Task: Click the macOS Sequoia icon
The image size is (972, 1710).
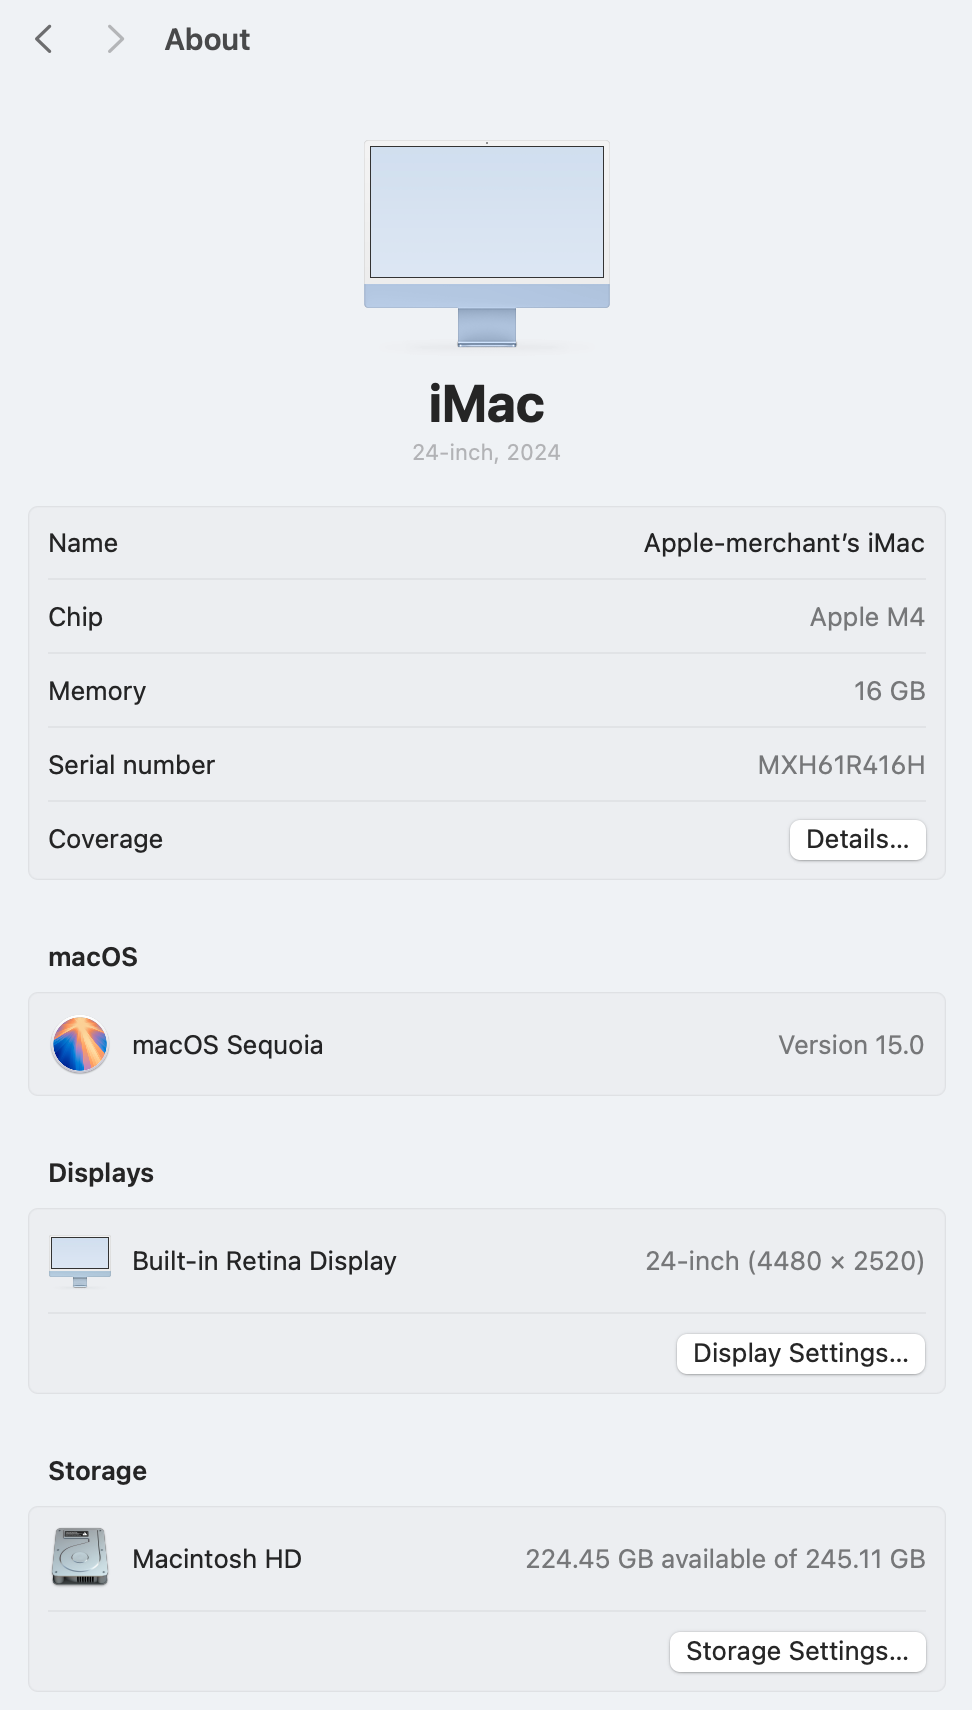Action: point(80,1045)
